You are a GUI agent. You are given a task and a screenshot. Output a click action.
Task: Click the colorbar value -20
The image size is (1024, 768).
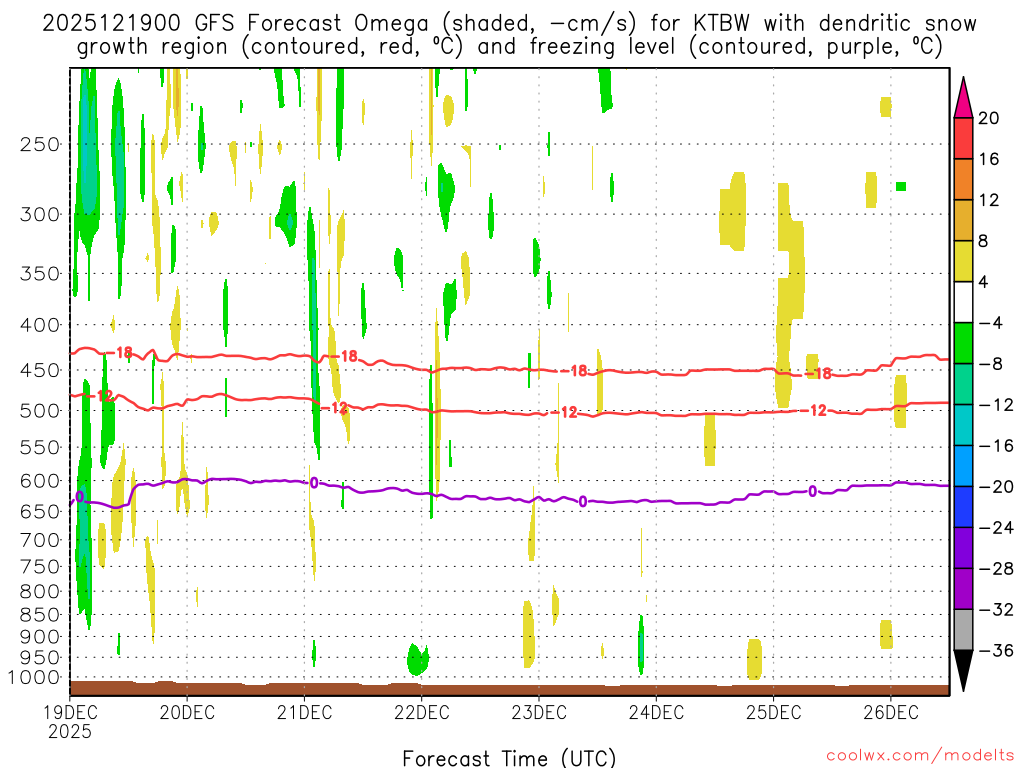tap(995, 487)
